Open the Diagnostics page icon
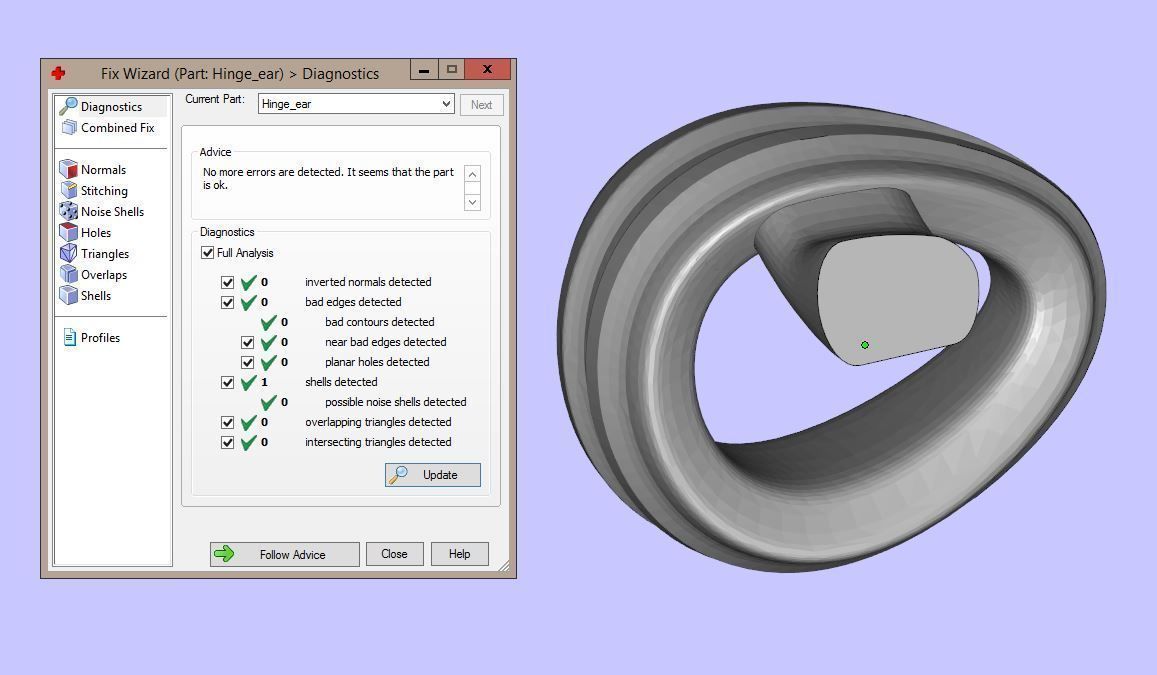This screenshot has width=1157, height=675. click(x=68, y=106)
